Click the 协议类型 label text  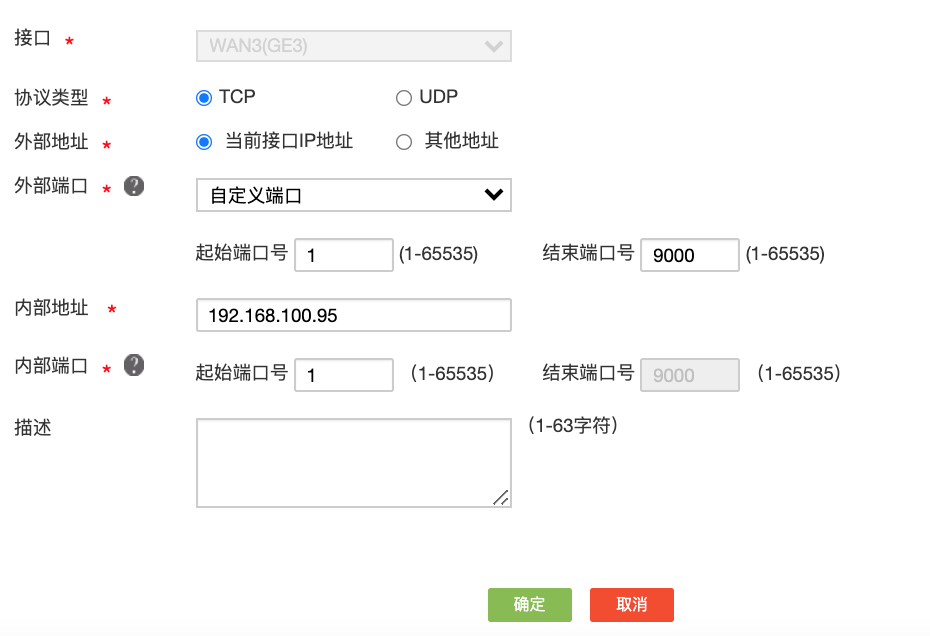pos(51,98)
